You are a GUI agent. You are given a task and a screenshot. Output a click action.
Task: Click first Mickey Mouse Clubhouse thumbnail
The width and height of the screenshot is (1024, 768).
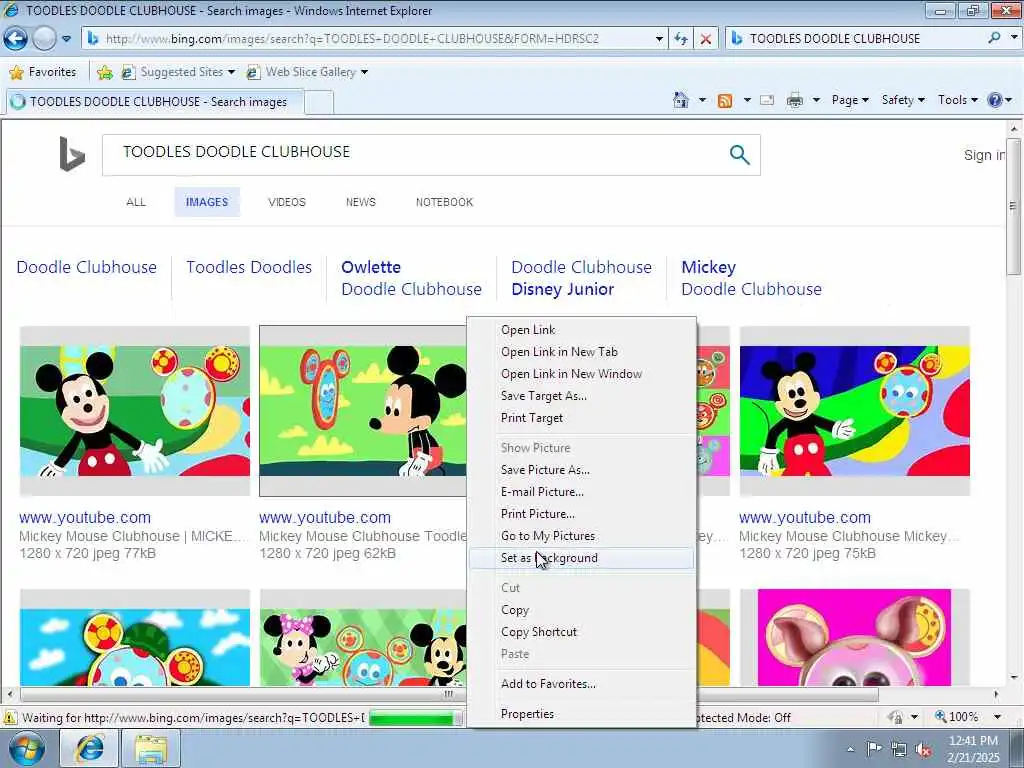pyautogui.click(x=135, y=411)
